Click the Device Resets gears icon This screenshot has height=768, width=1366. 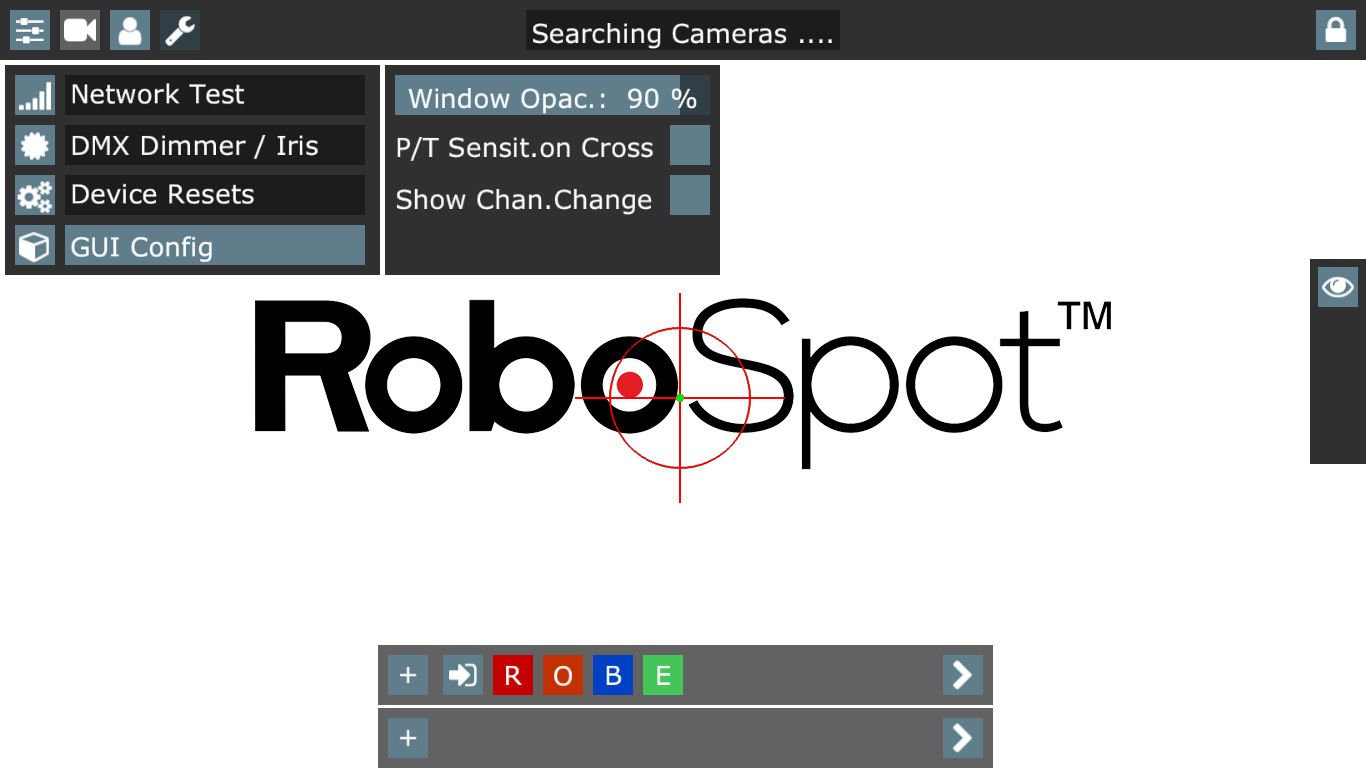click(35, 195)
